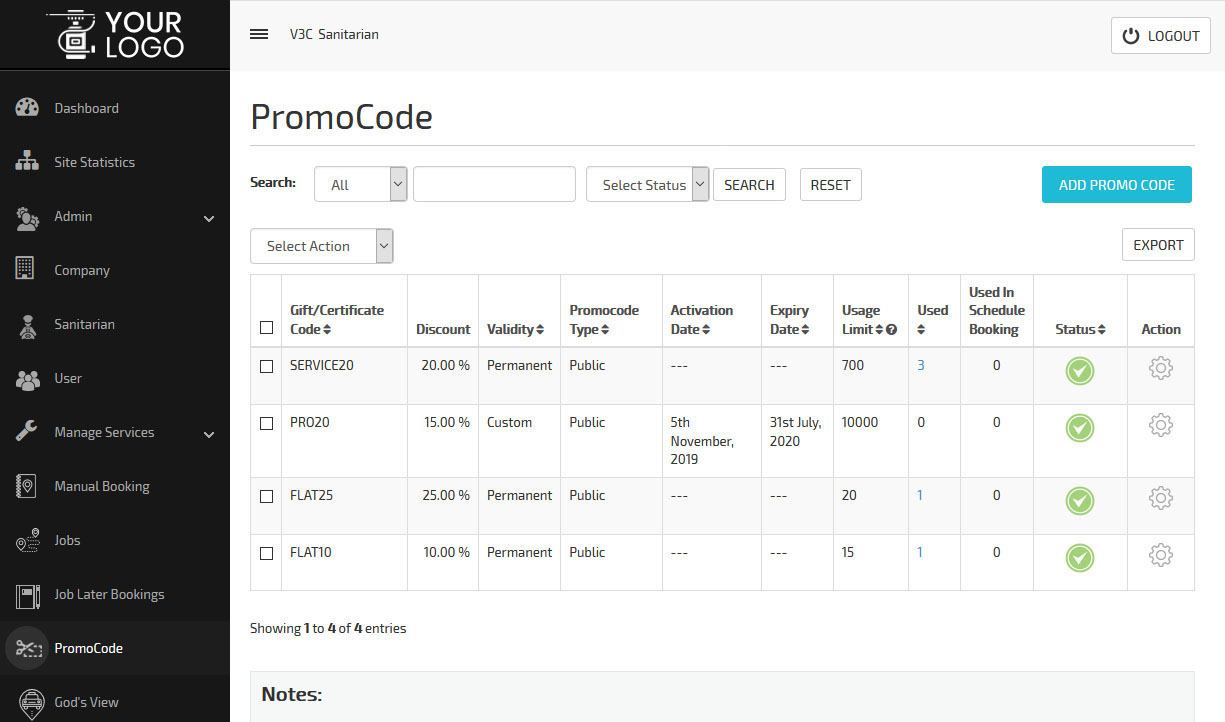
Task: Sort by Promocode Type column arrows
Action: (x=604, y=330)
